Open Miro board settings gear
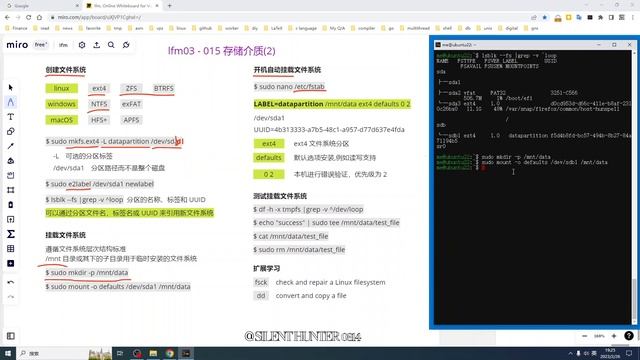The width and height of the screenshot is (640, 360). pyautogui.click(x=82, y=45)
